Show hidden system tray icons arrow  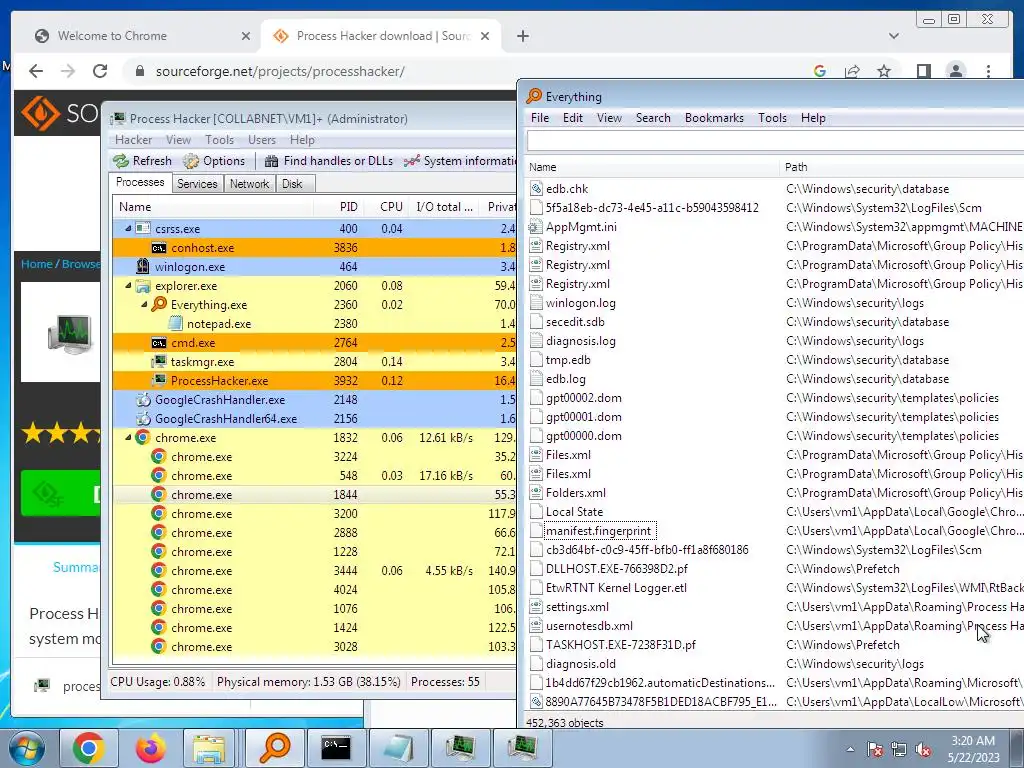[x=850, y=749]
